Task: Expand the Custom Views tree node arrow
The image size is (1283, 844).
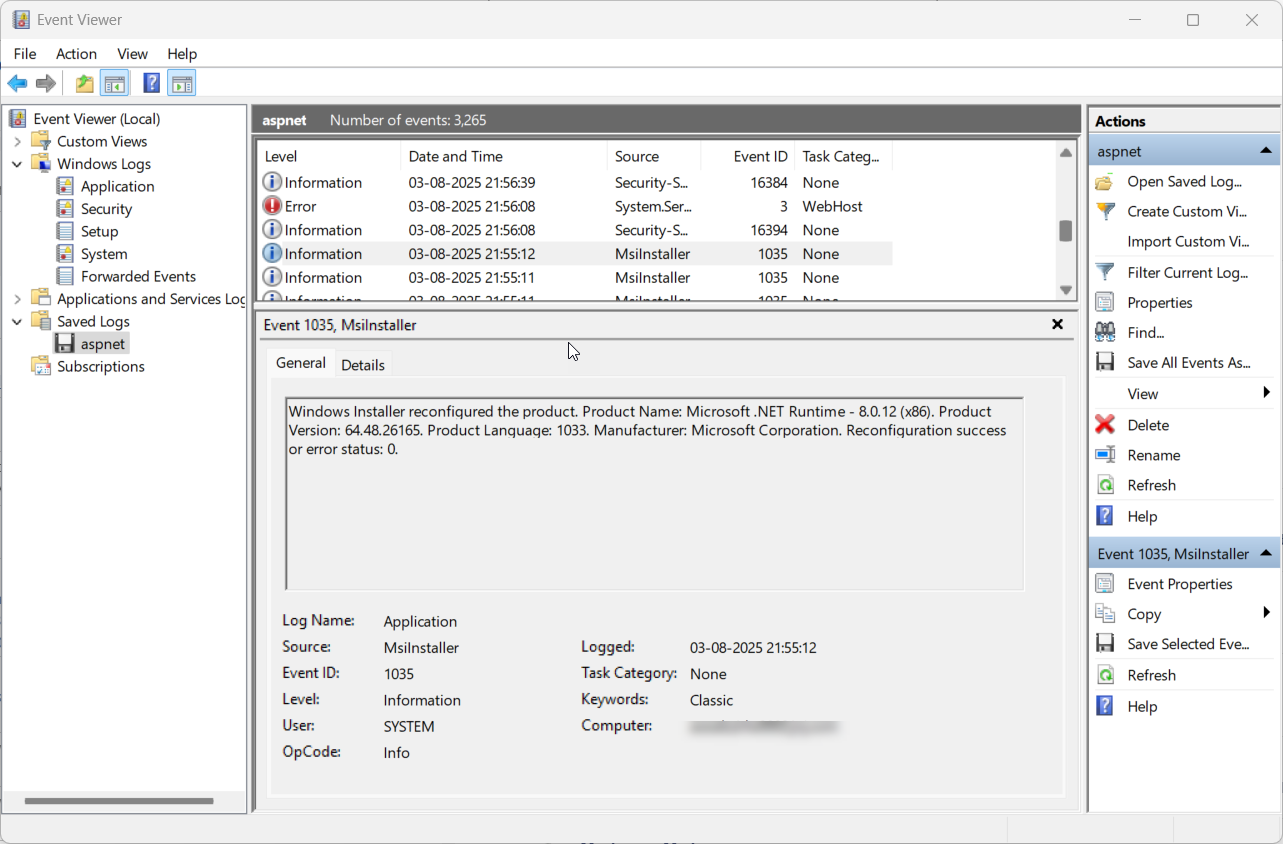Action: 17,141
